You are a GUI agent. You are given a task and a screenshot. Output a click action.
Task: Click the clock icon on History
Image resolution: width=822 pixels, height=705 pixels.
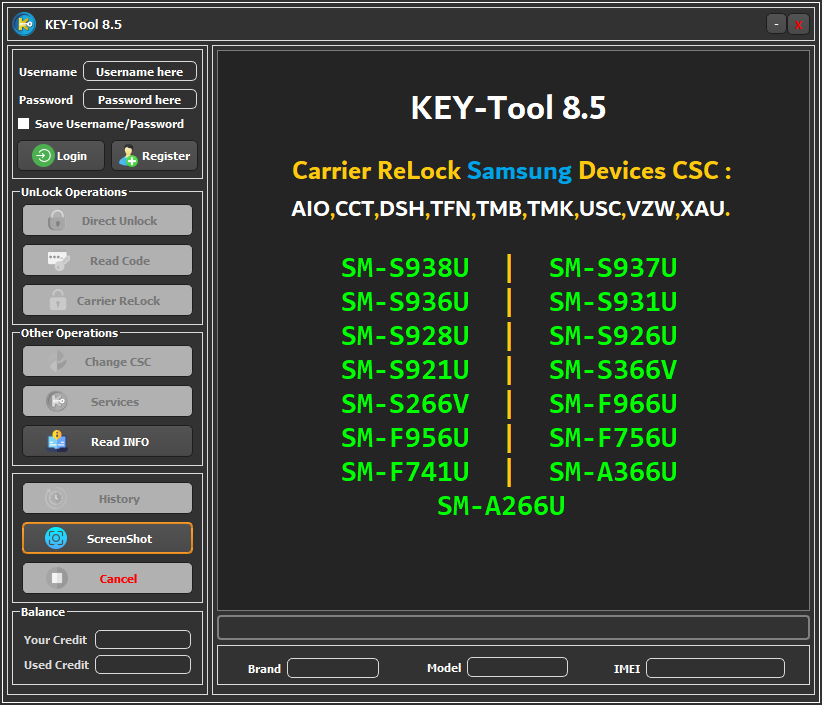(56, 498)
